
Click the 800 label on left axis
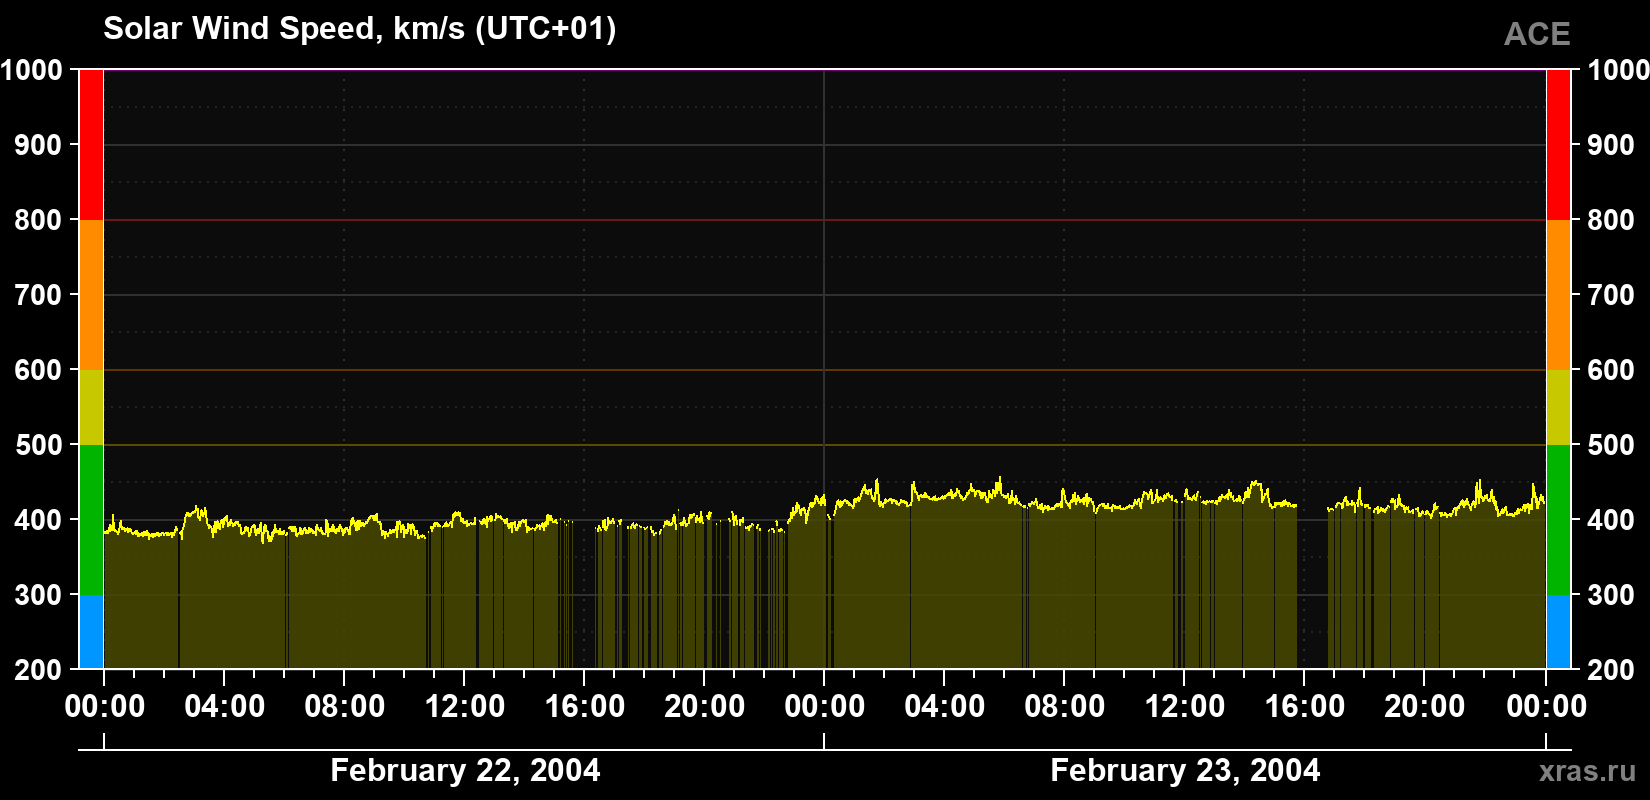tap(39, 220)
